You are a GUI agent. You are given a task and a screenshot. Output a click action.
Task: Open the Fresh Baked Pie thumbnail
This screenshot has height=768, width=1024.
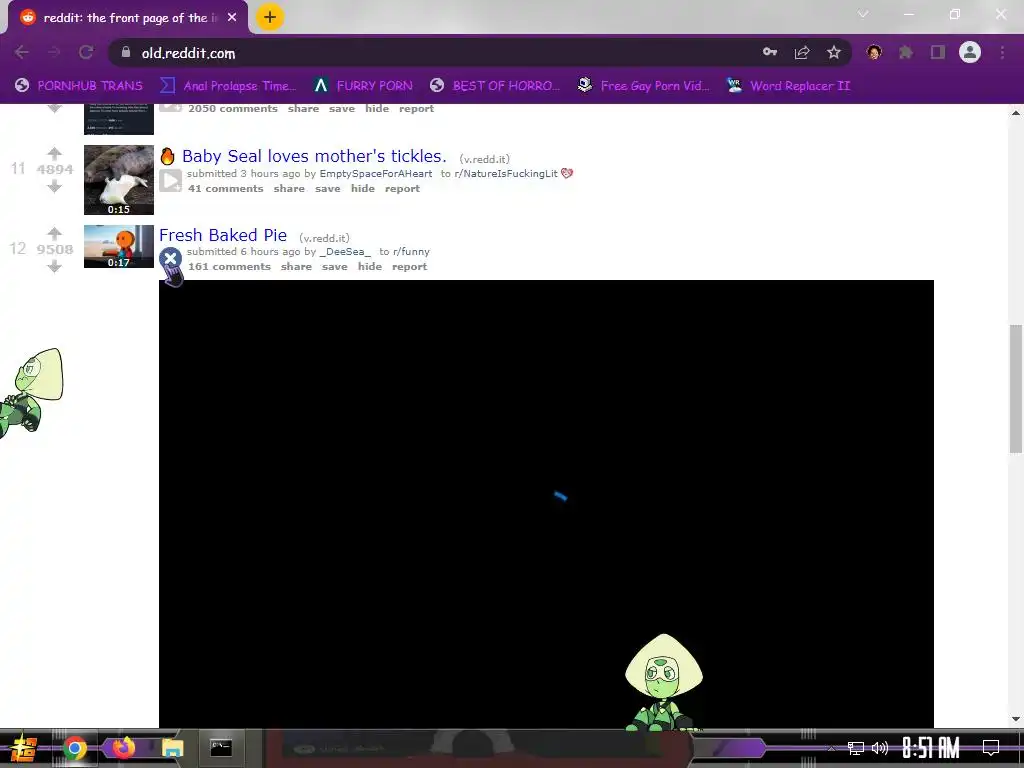click(119, 246)
